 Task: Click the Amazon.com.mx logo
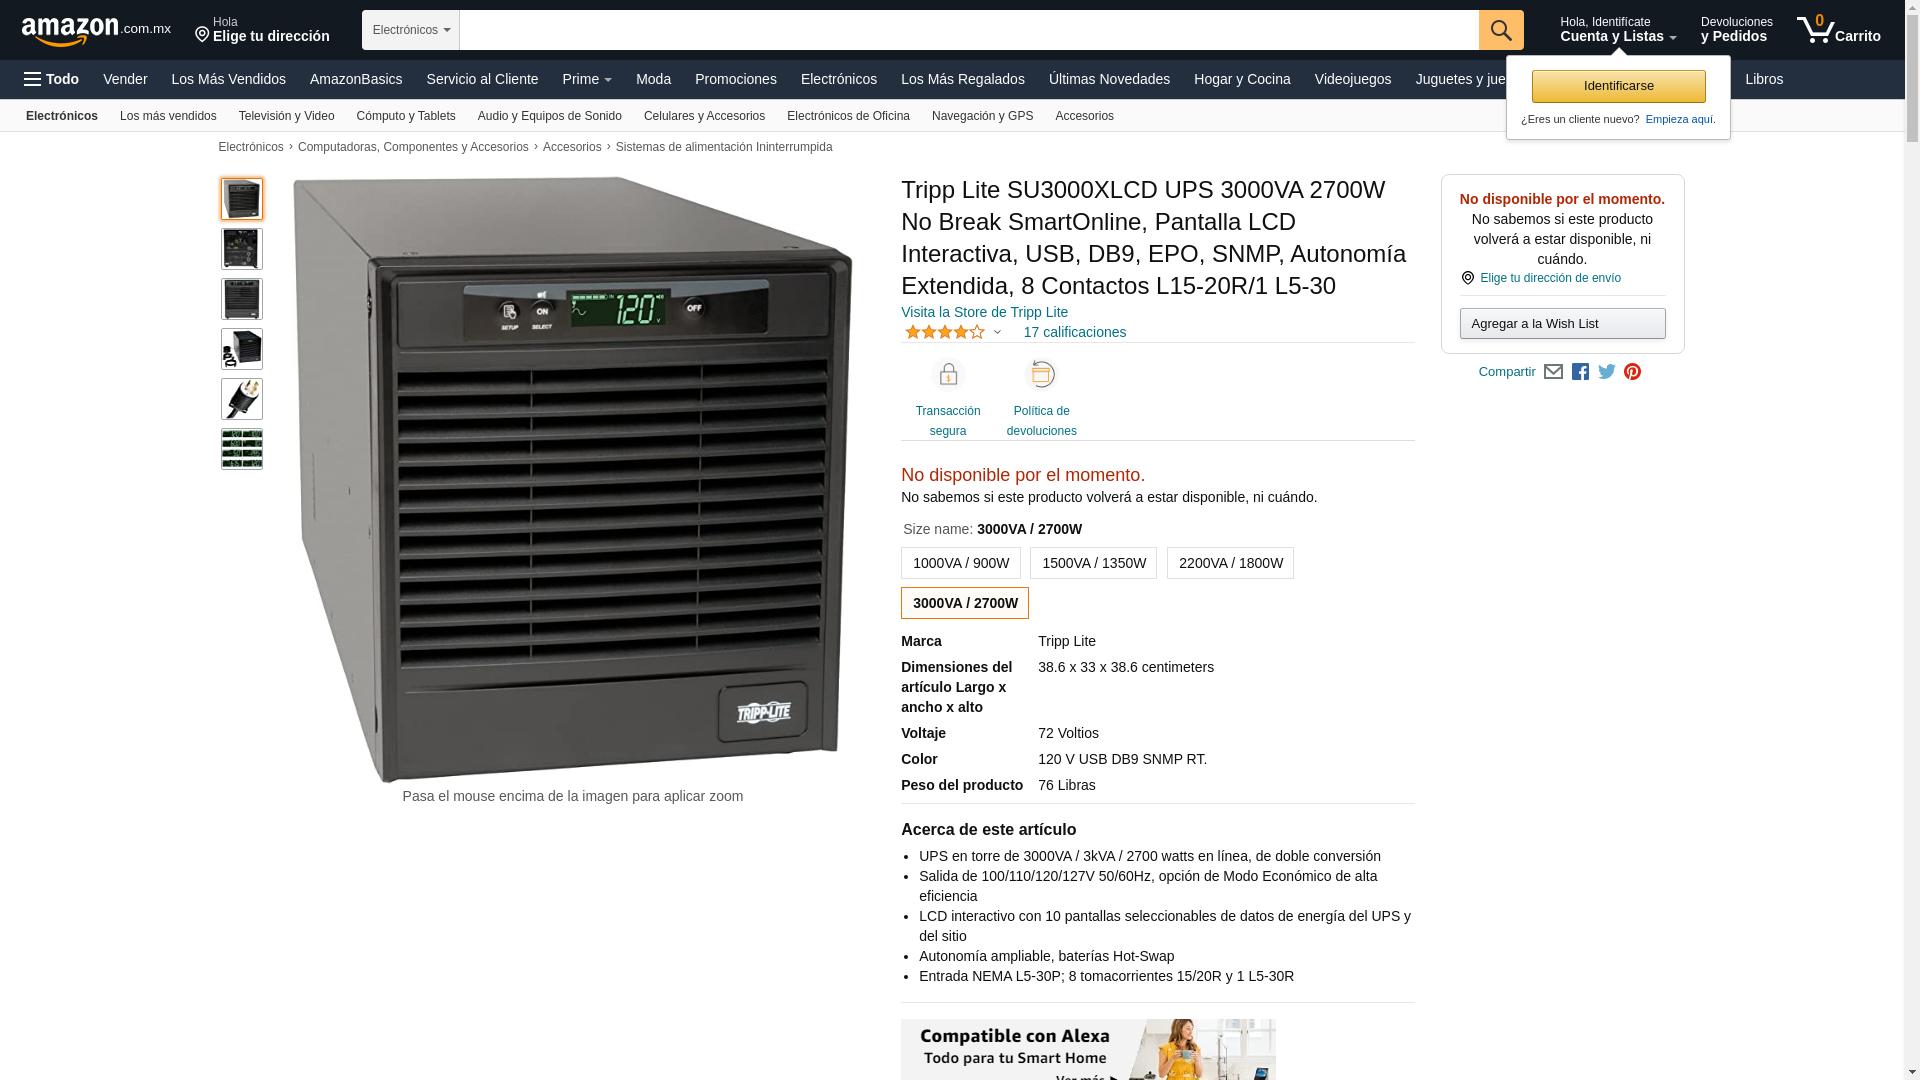point(96,31)
